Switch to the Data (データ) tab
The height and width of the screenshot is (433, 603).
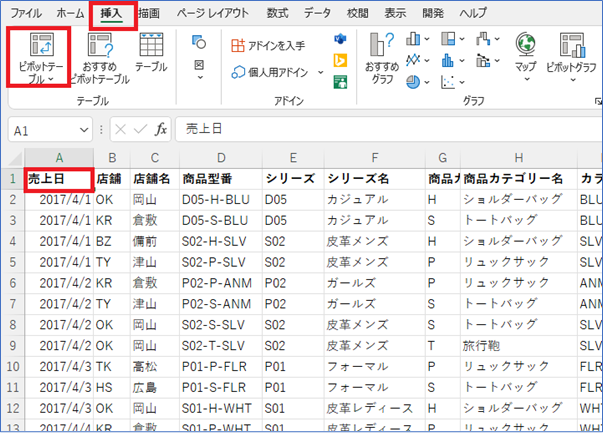pyautogui.click(x=317, y=14)
